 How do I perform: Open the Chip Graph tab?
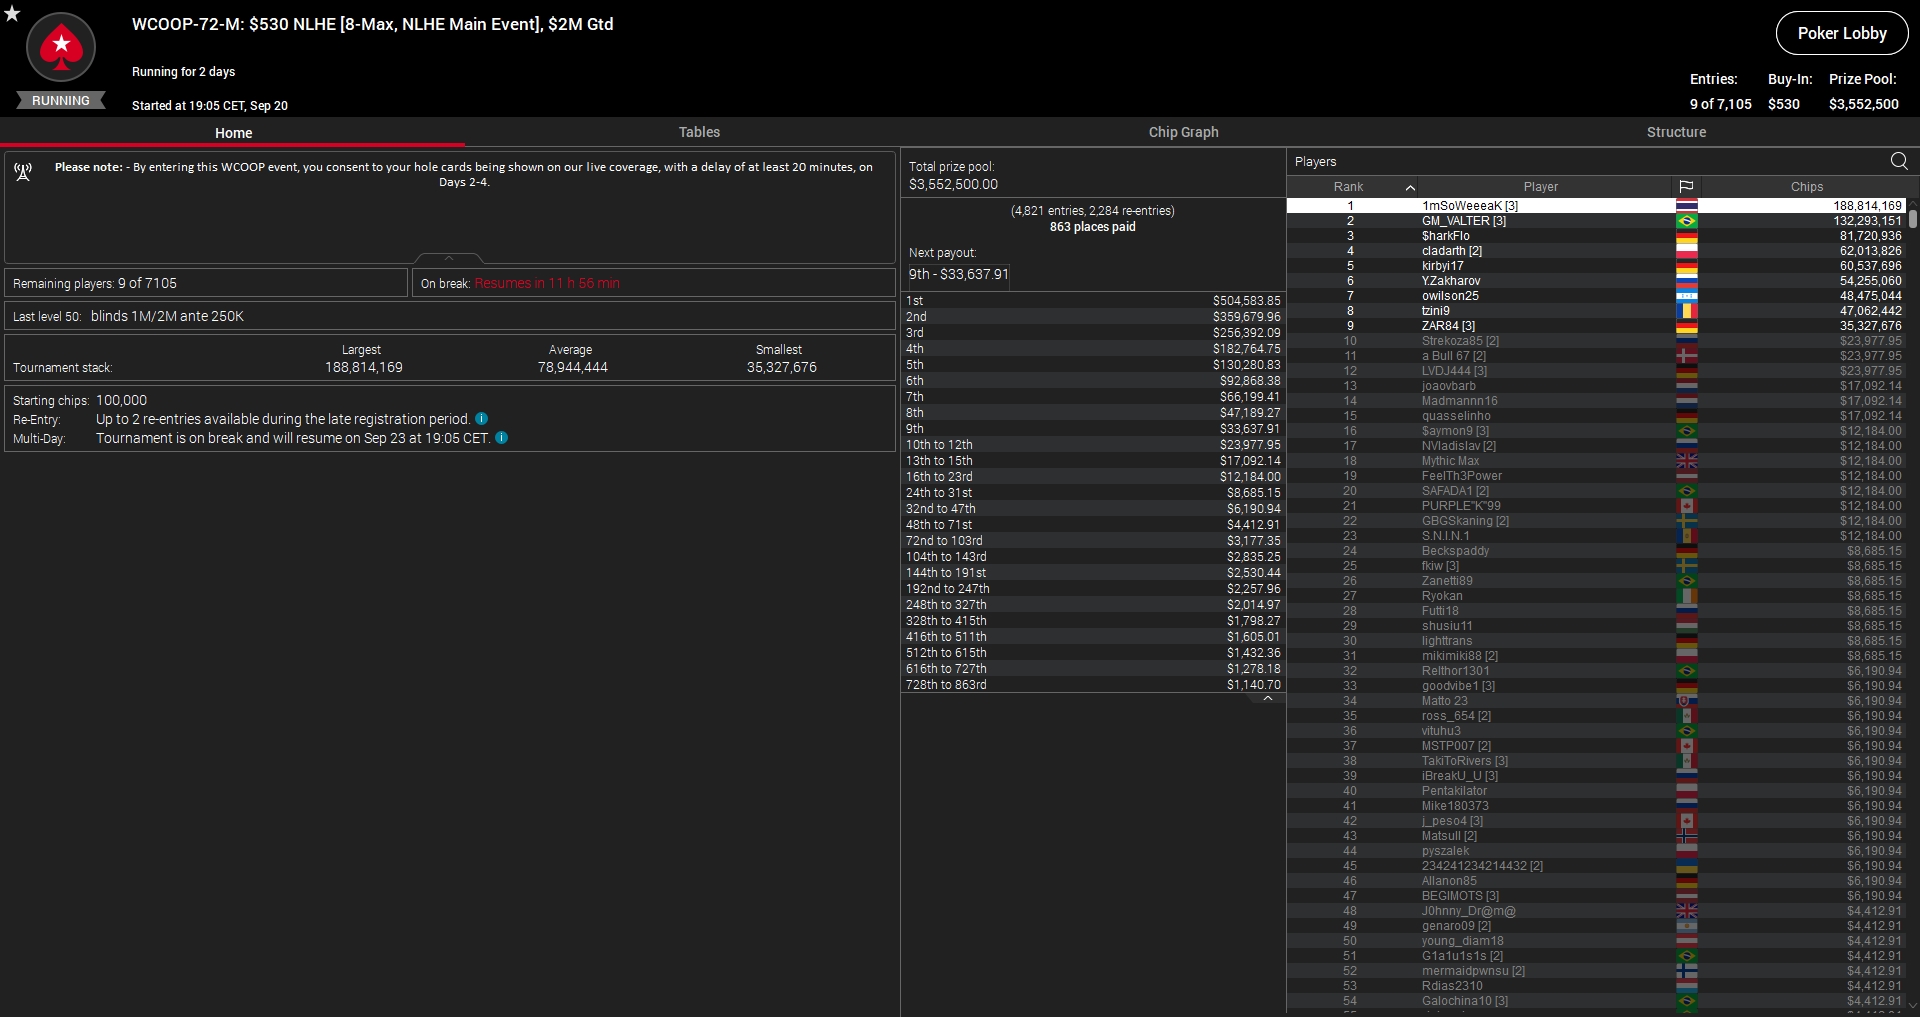(x=1183, y=132)
